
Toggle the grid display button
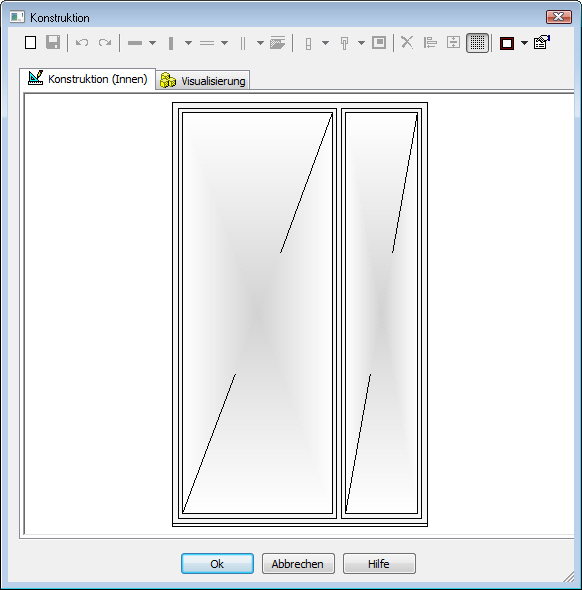[477, 43]
